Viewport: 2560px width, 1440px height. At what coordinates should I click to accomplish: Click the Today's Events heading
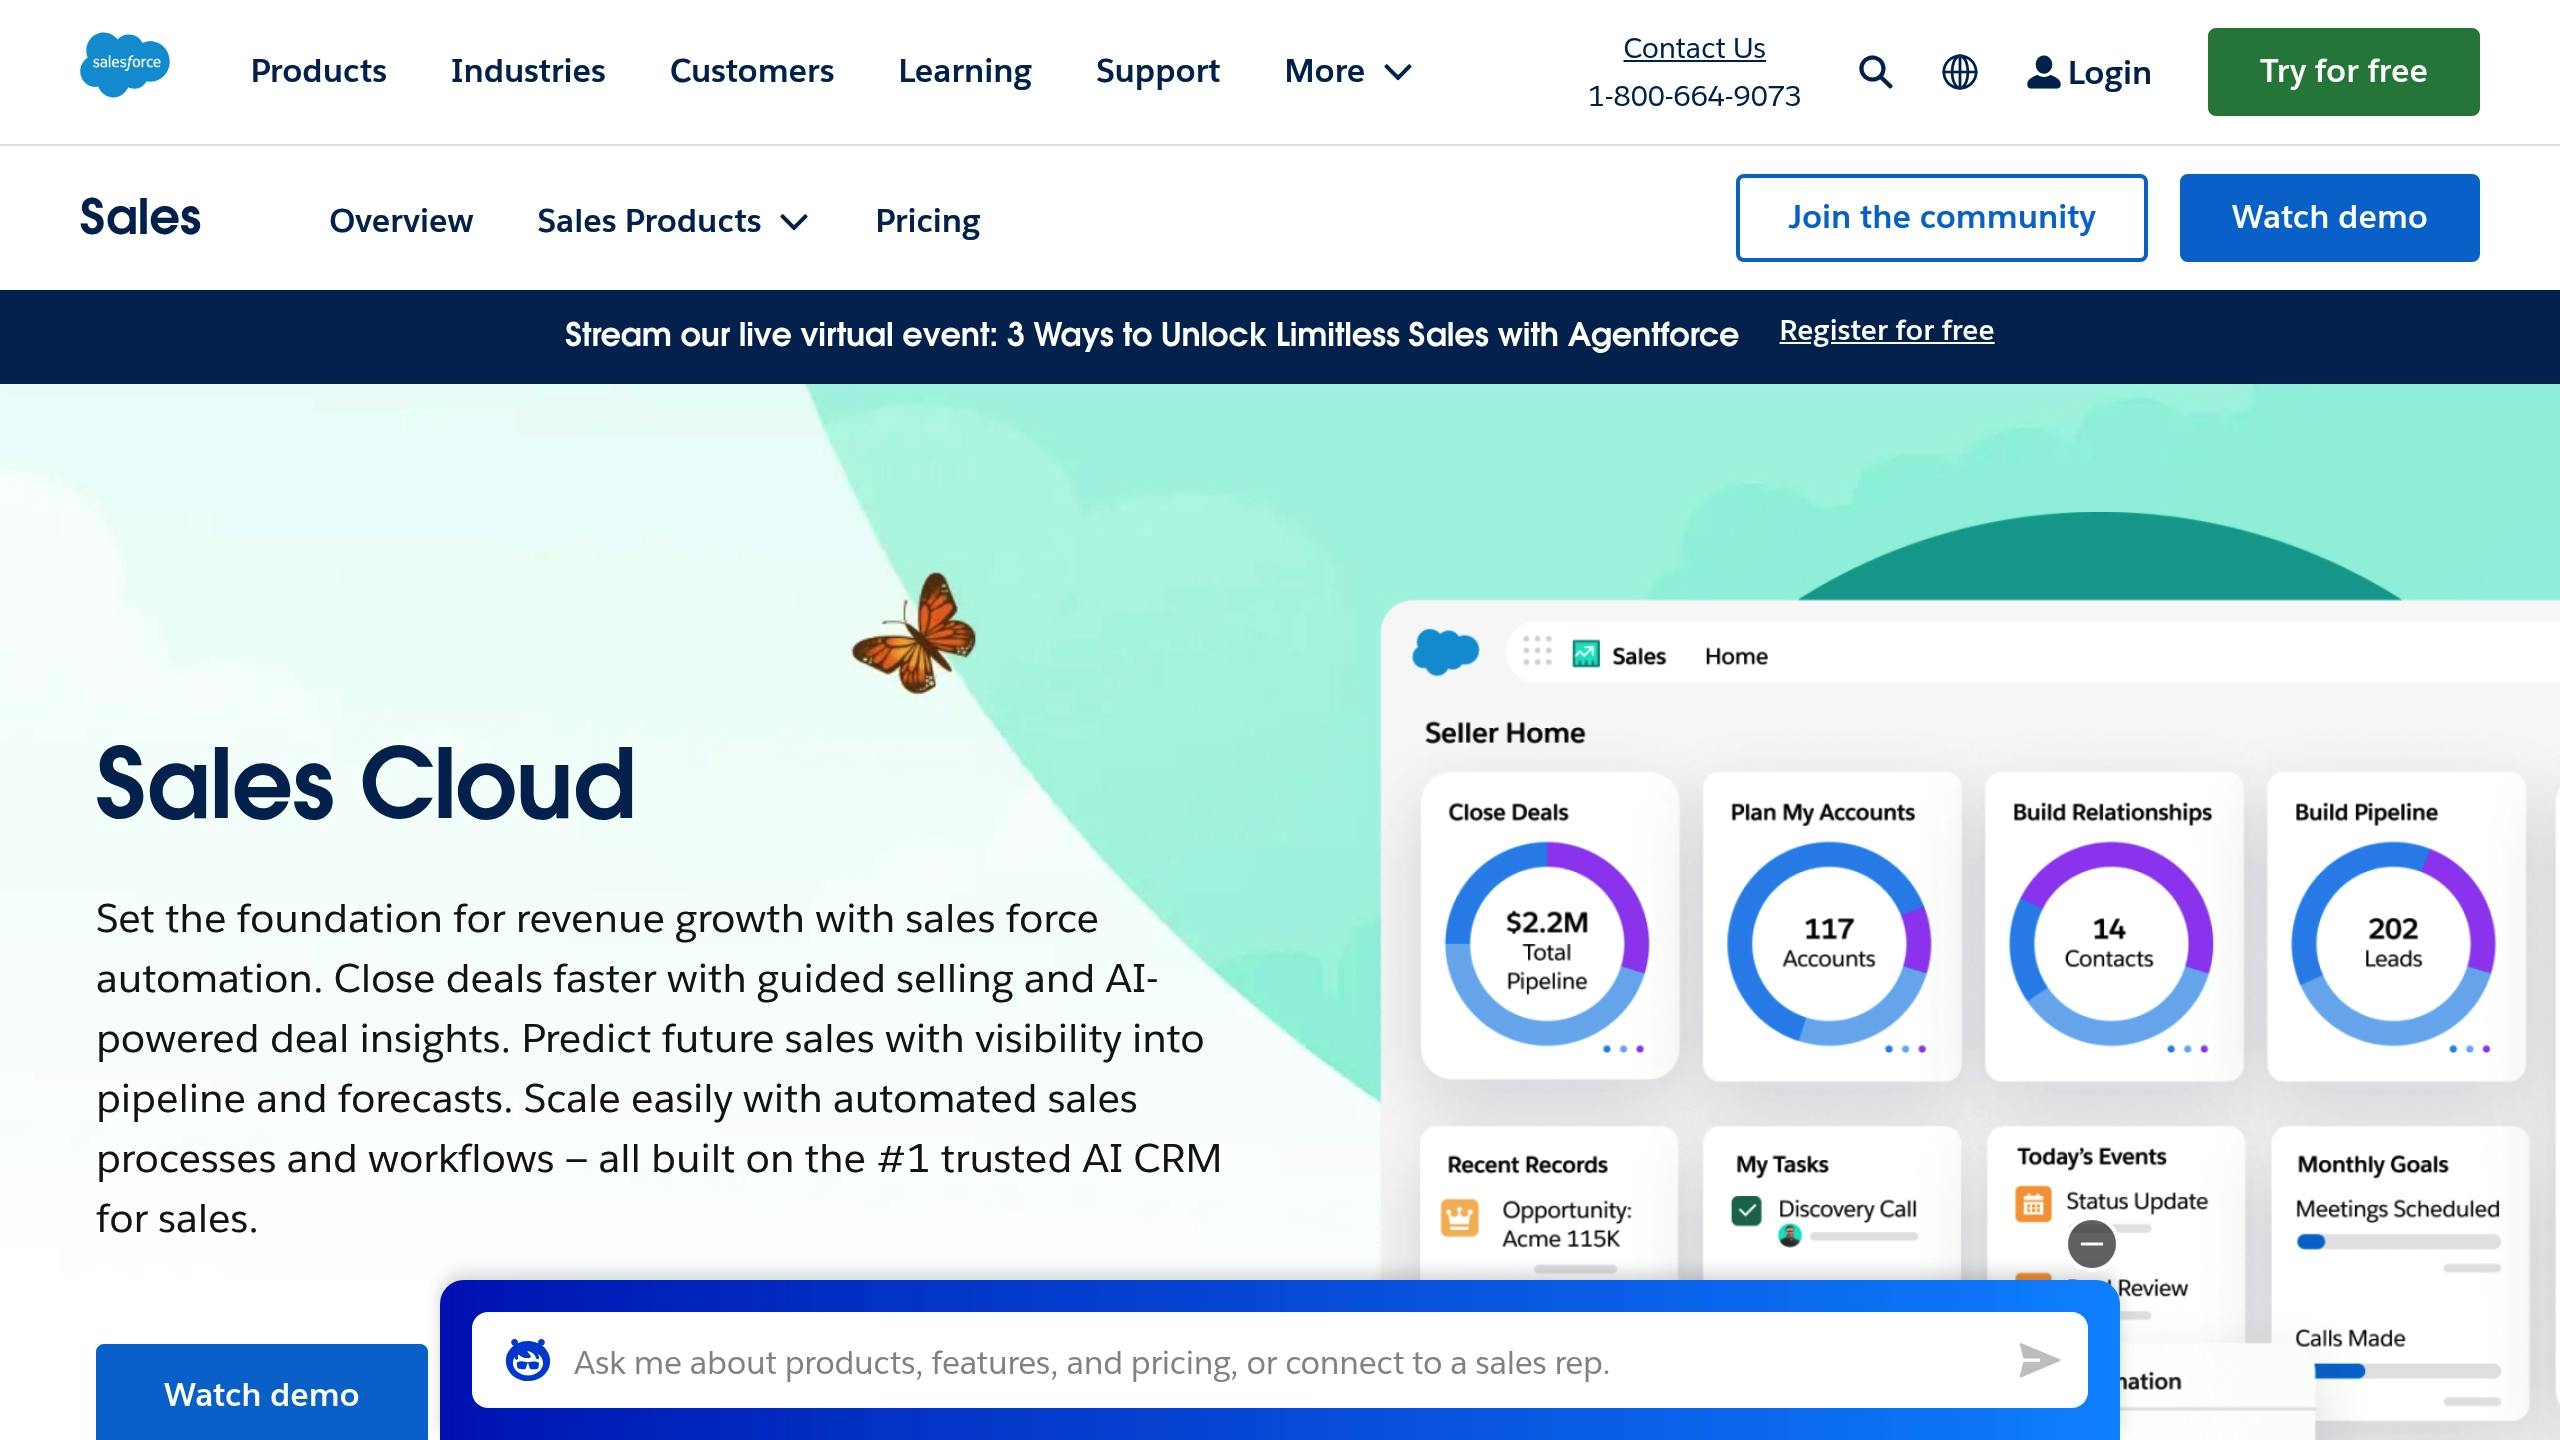2091,1157
